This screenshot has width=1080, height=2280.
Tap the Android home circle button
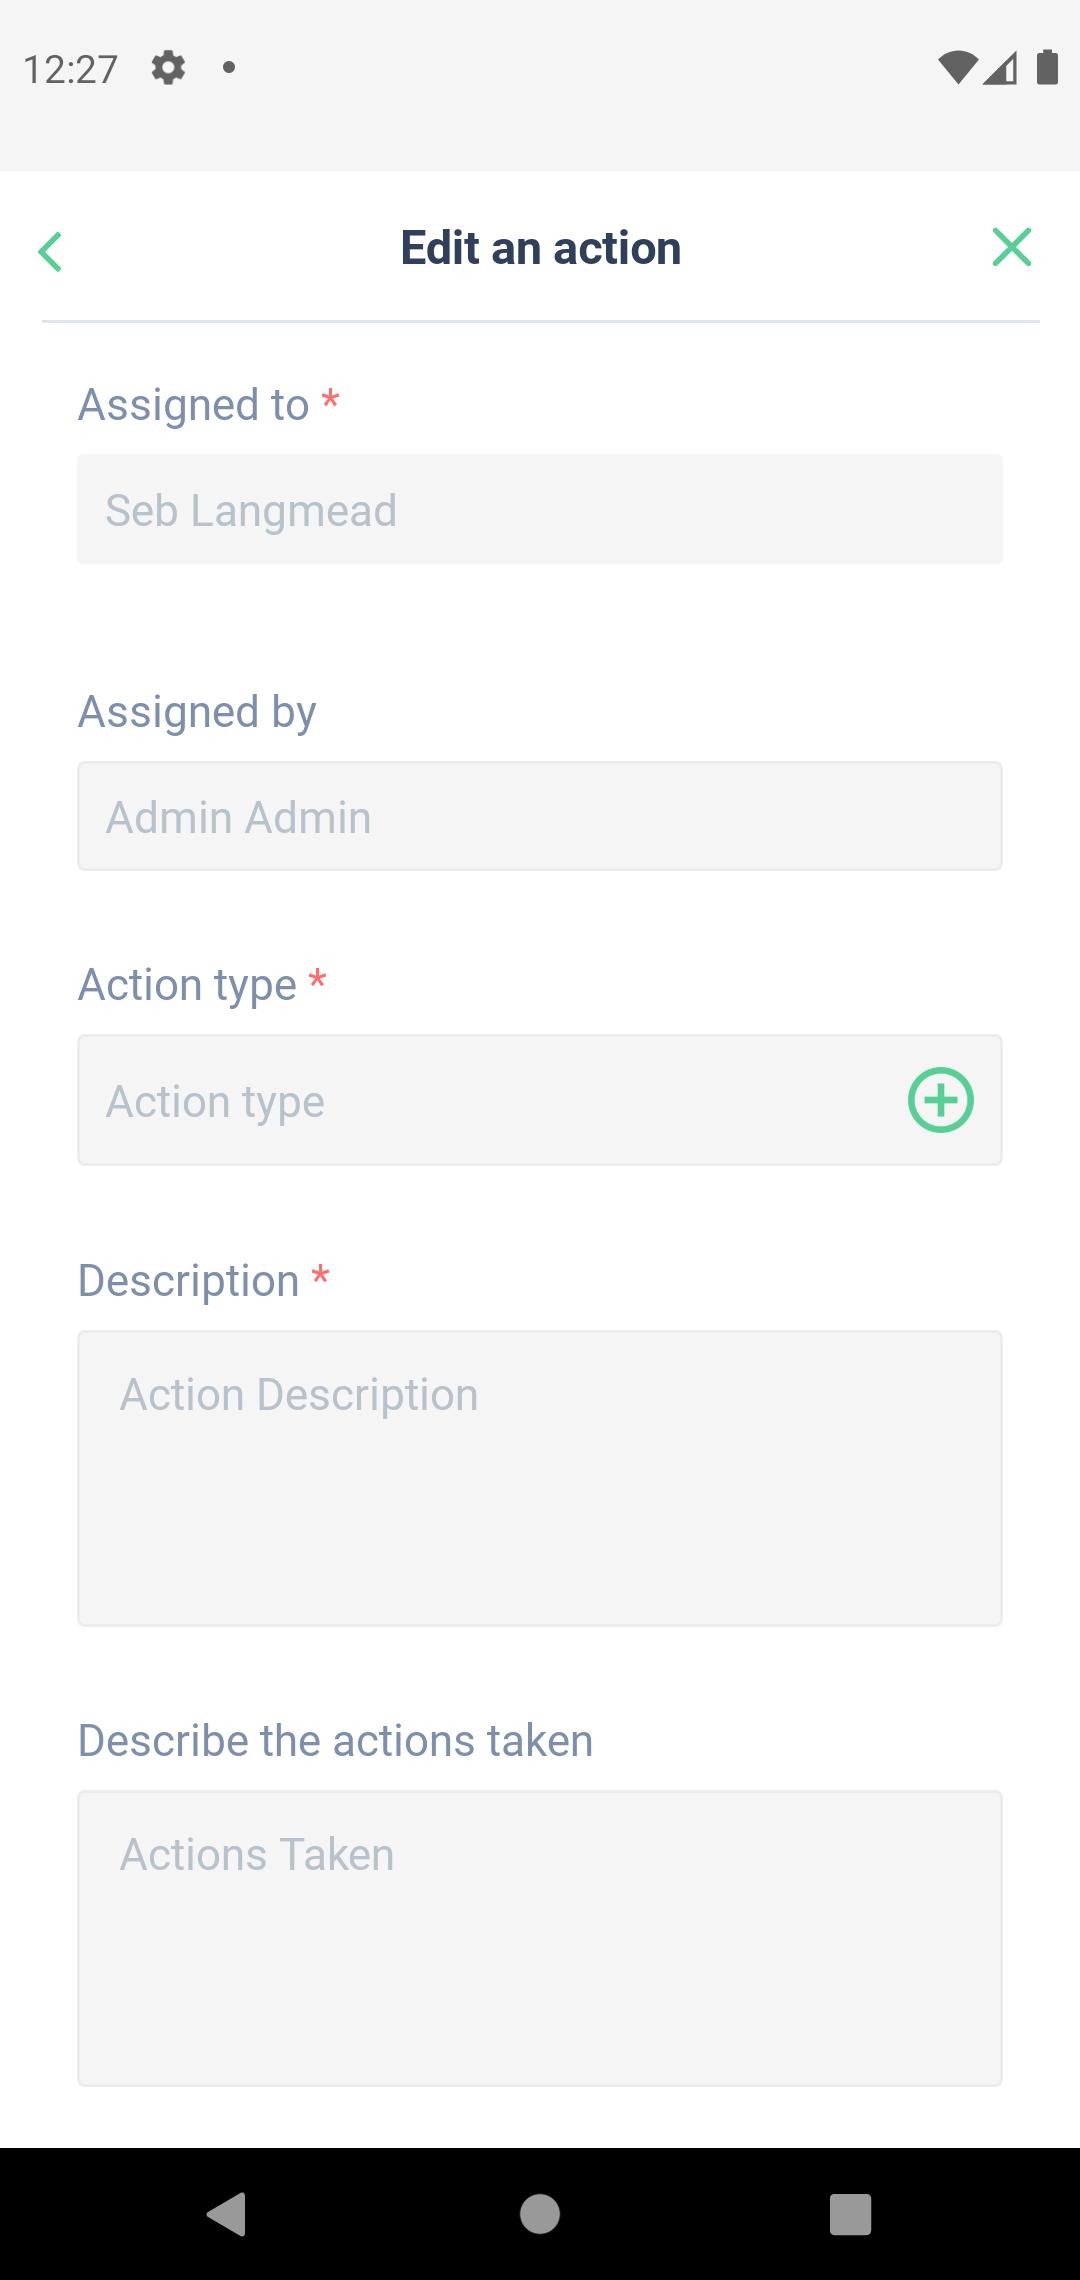pos(540,2213)
